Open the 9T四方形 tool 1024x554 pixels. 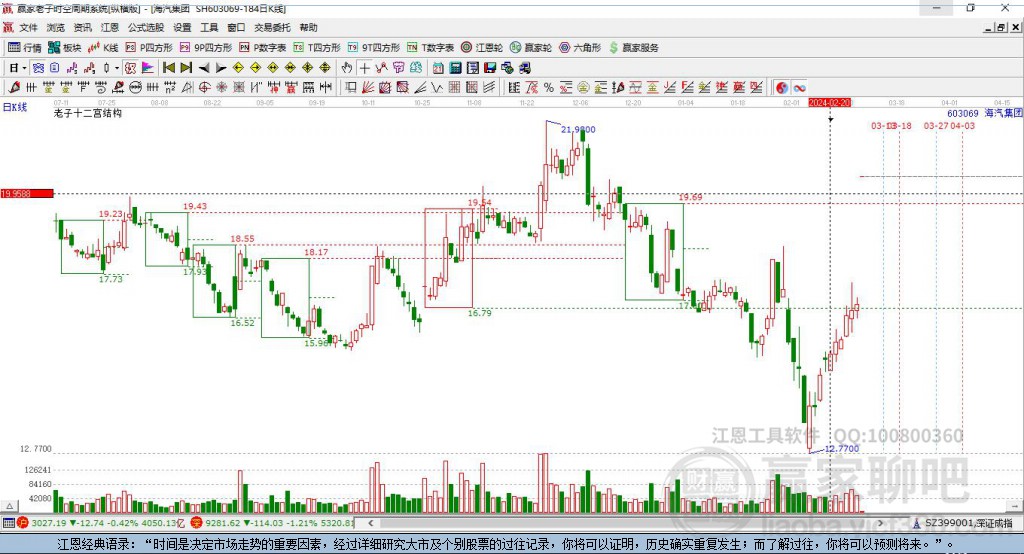[374, 48]
